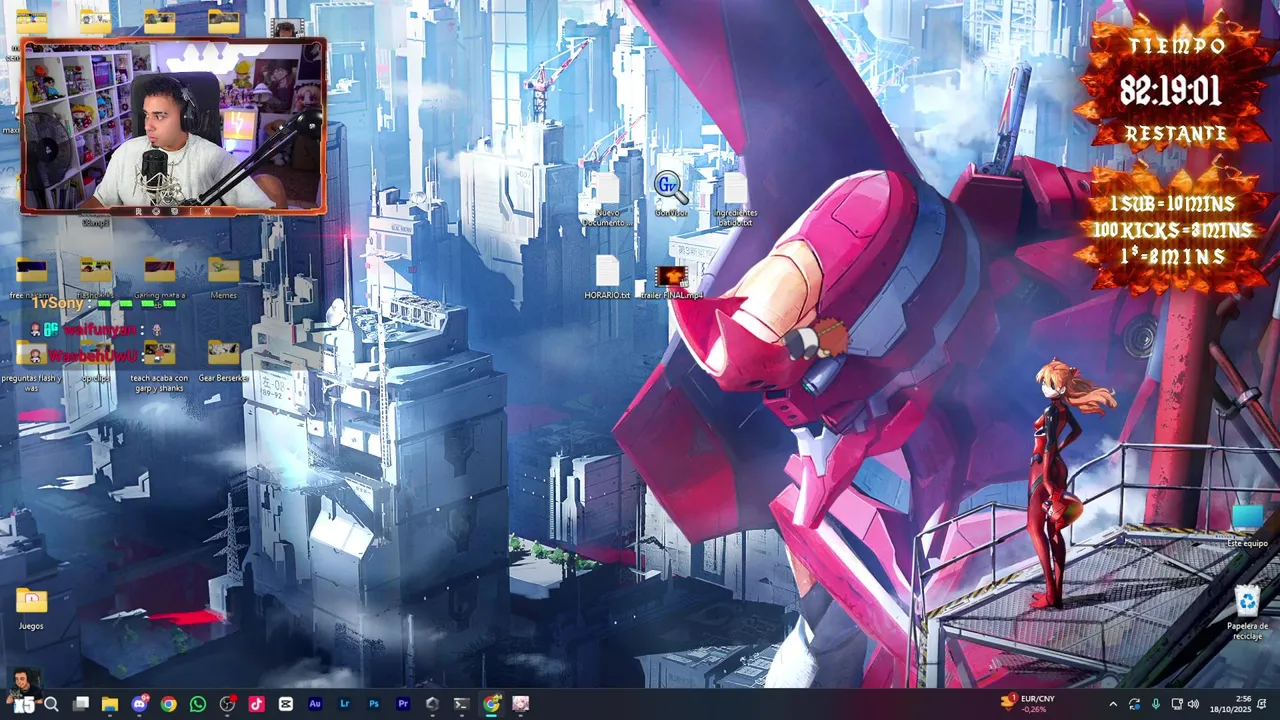Open the anime avatar app on taskbar
This screenshot has height=720, width=1280.
pos(520,704)
